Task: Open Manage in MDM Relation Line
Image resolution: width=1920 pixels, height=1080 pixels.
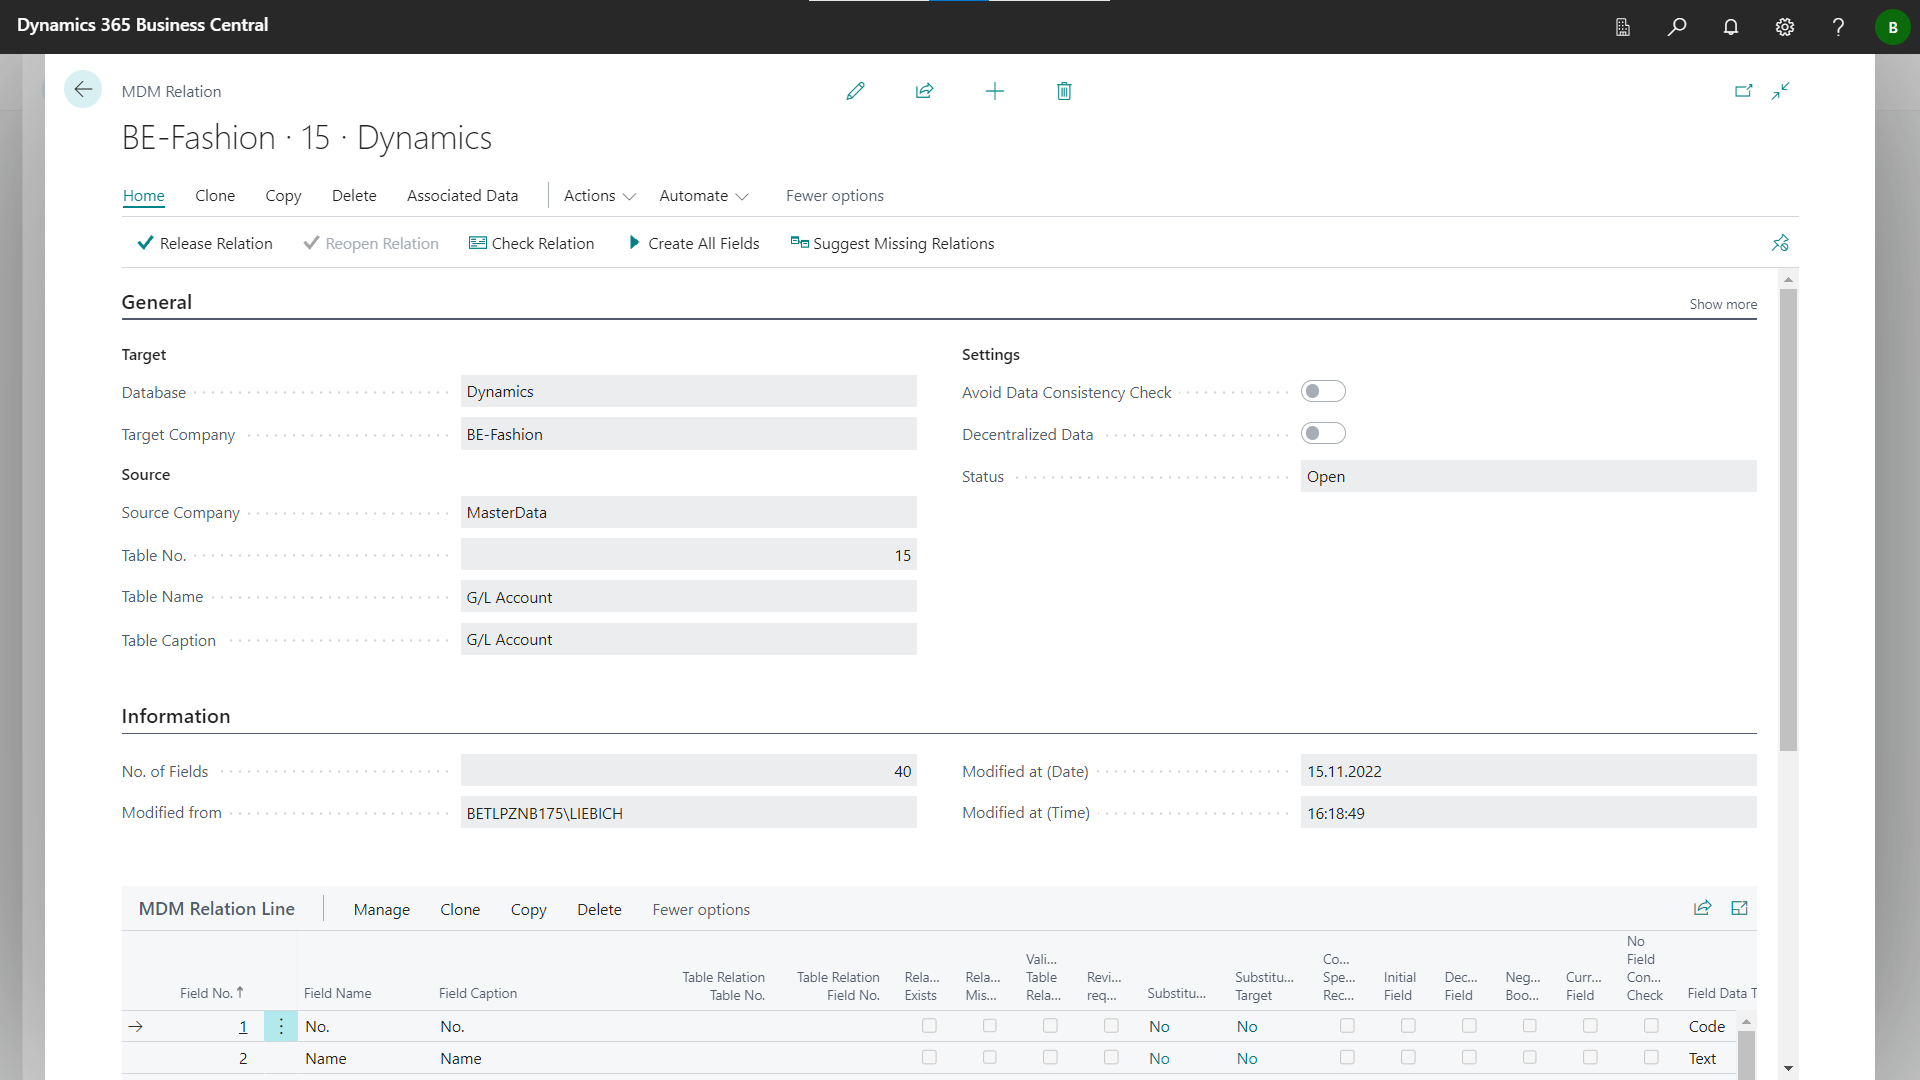Action: coord(382,910)
